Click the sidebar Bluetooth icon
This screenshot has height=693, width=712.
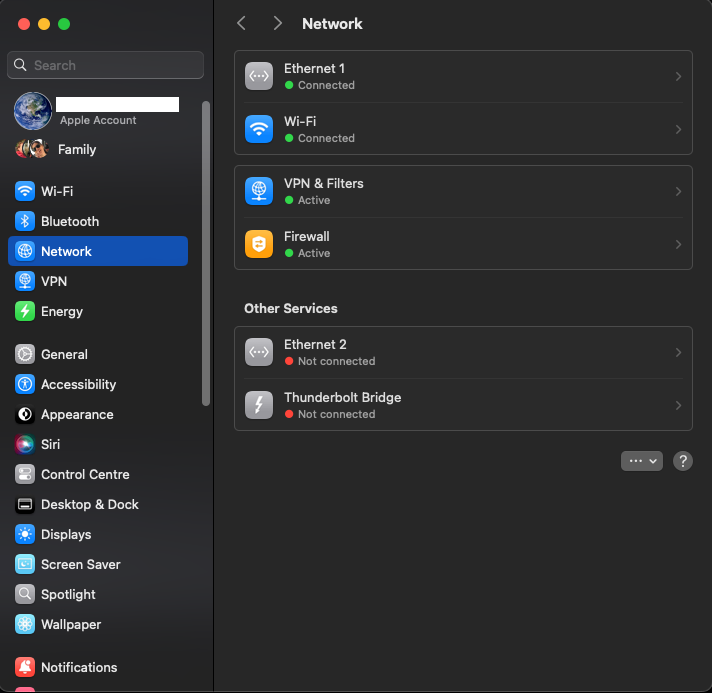tap(25, 221)
